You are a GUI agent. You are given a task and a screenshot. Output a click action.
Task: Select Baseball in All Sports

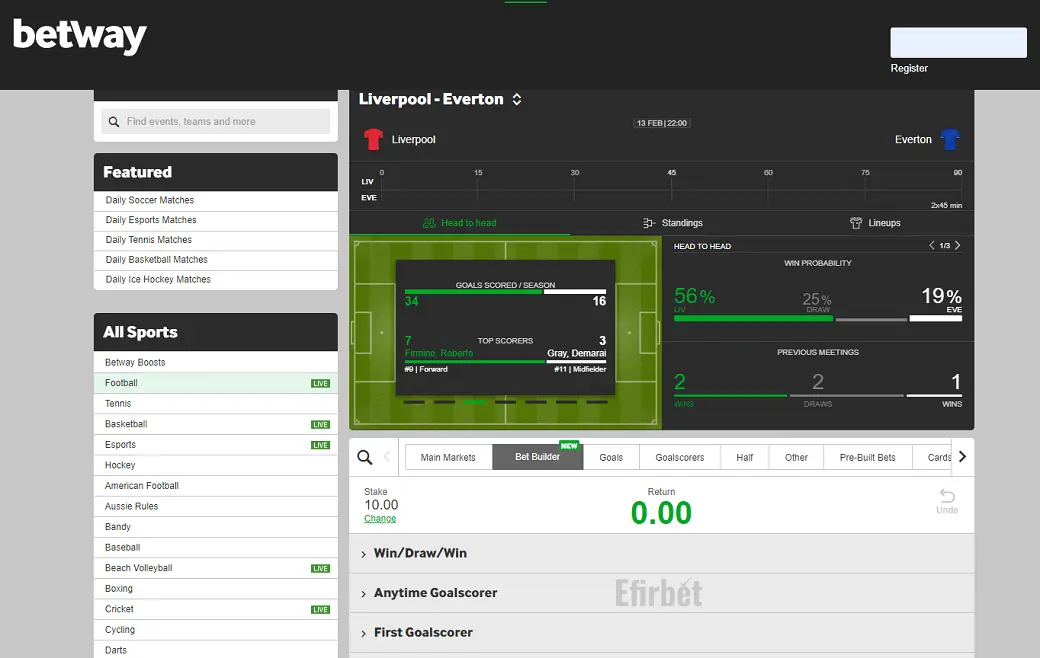click(216, 547)
